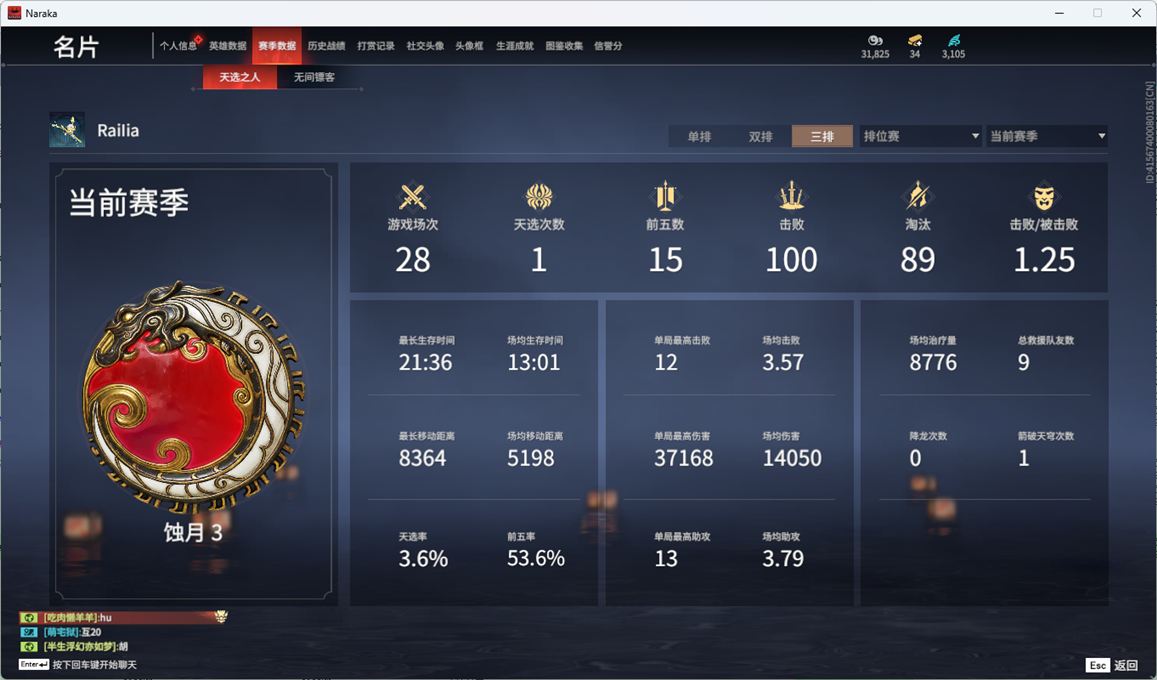
Task: Click the treasure ticket currency icon showing 34
Action: click(x=915, y=40)
